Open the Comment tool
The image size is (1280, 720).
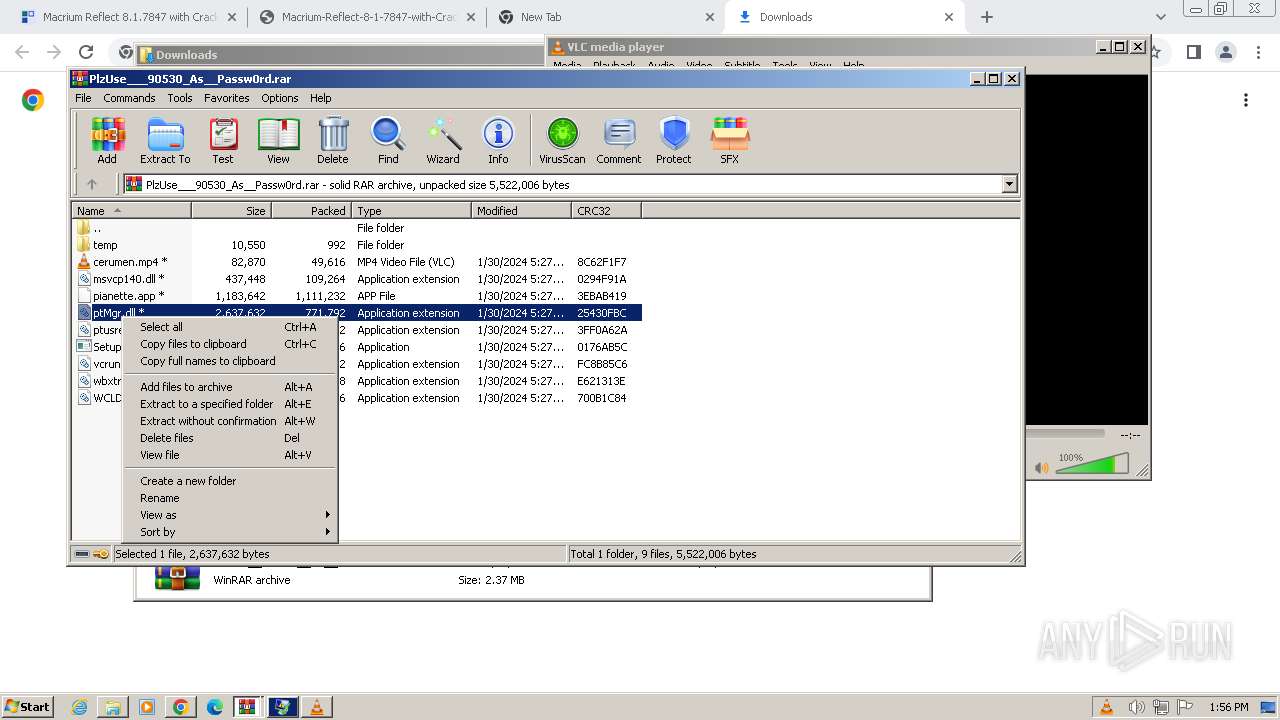[619, 140]
